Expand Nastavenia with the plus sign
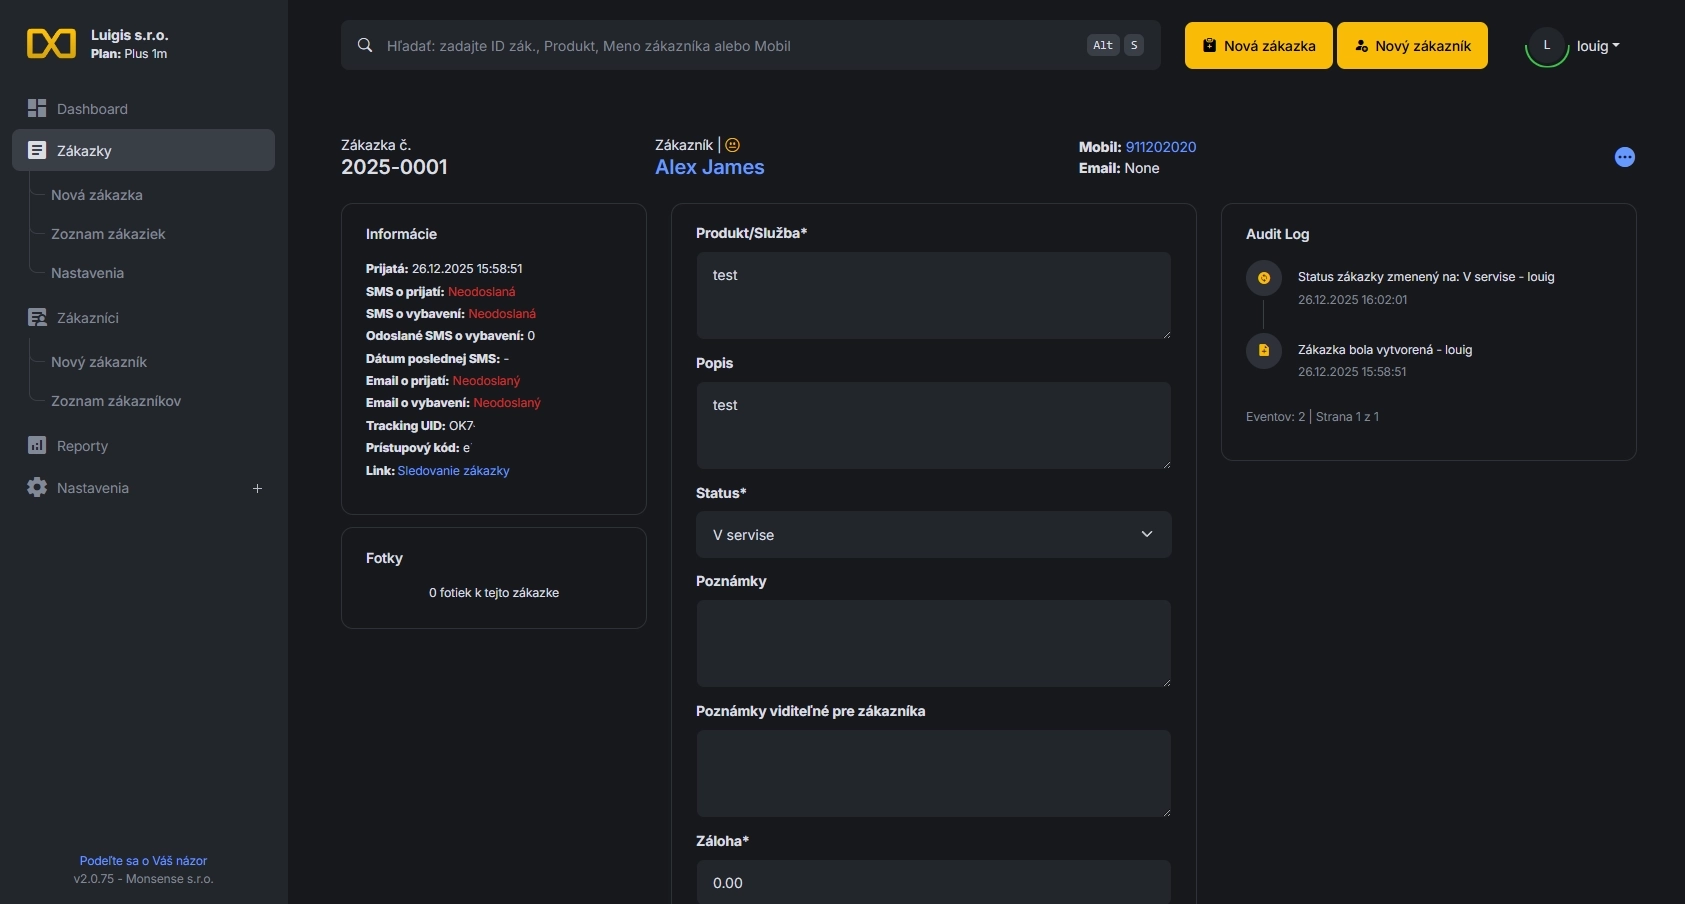 (x=257, y=488)
